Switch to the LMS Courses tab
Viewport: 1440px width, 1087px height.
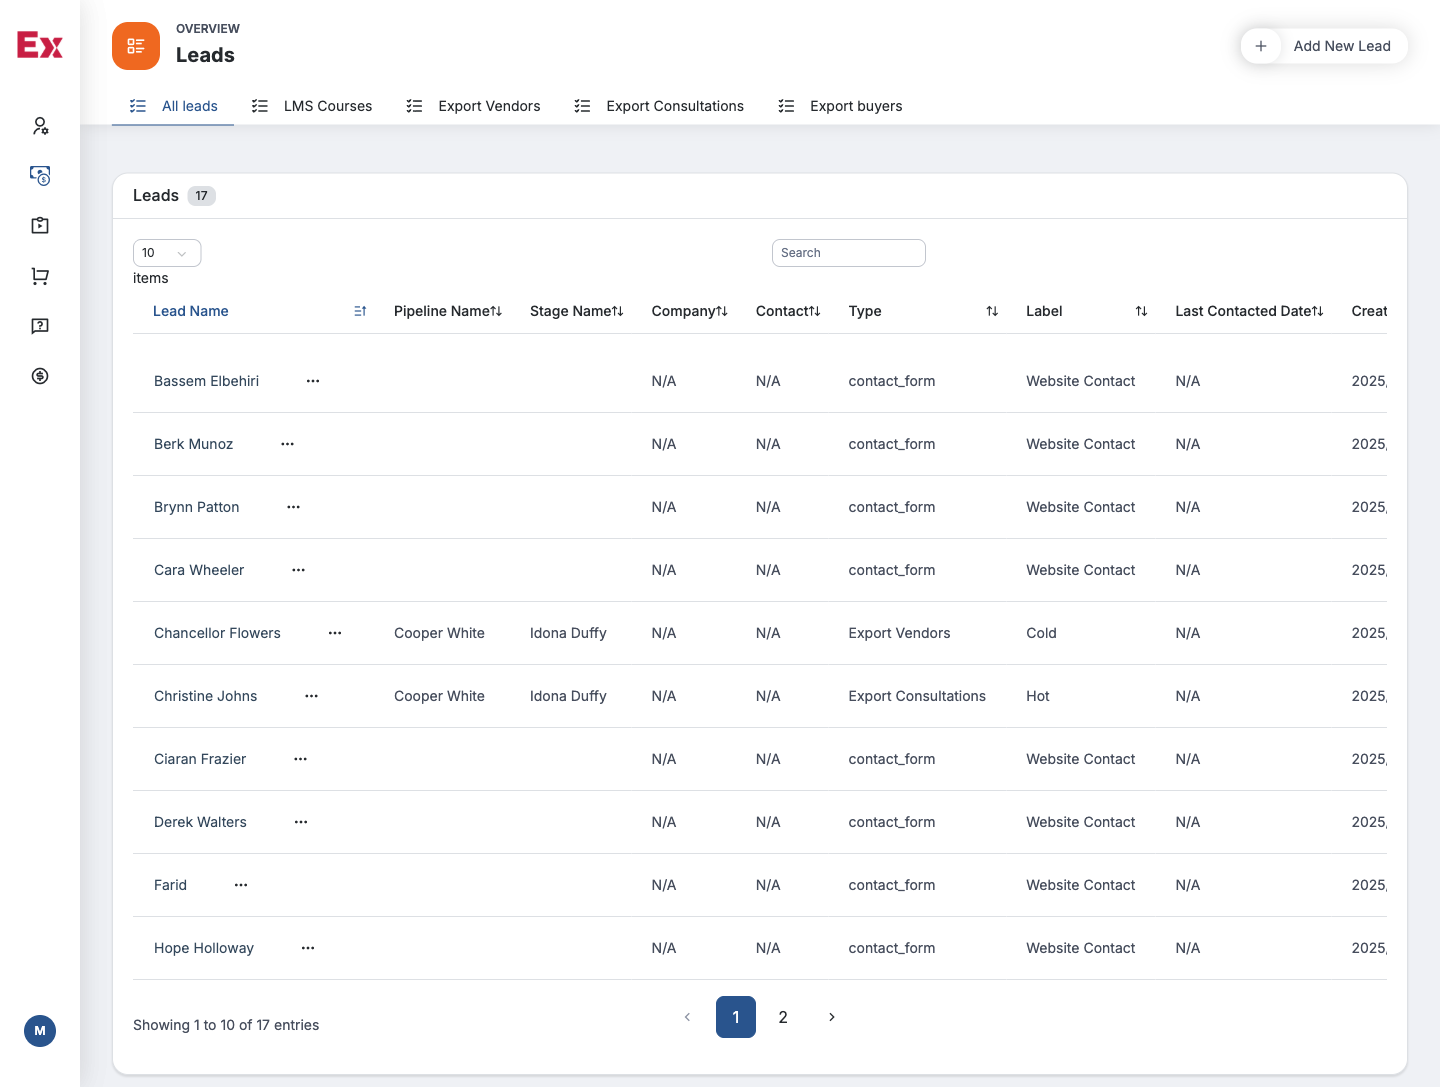pyautogui.click(x=312, y=106)
